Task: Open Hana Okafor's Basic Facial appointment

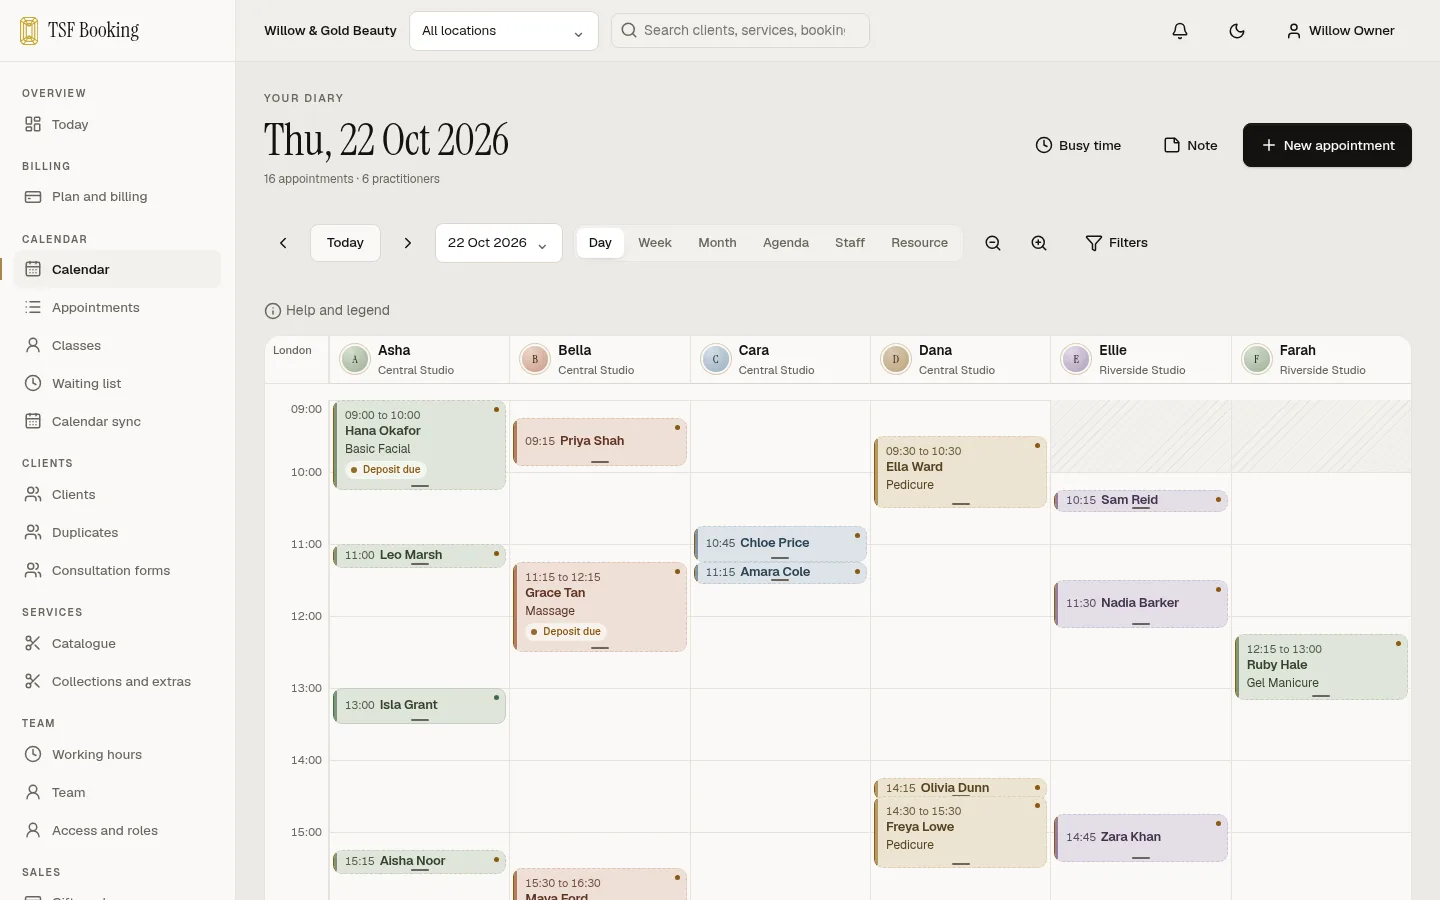Action: [x=419, y=445]
